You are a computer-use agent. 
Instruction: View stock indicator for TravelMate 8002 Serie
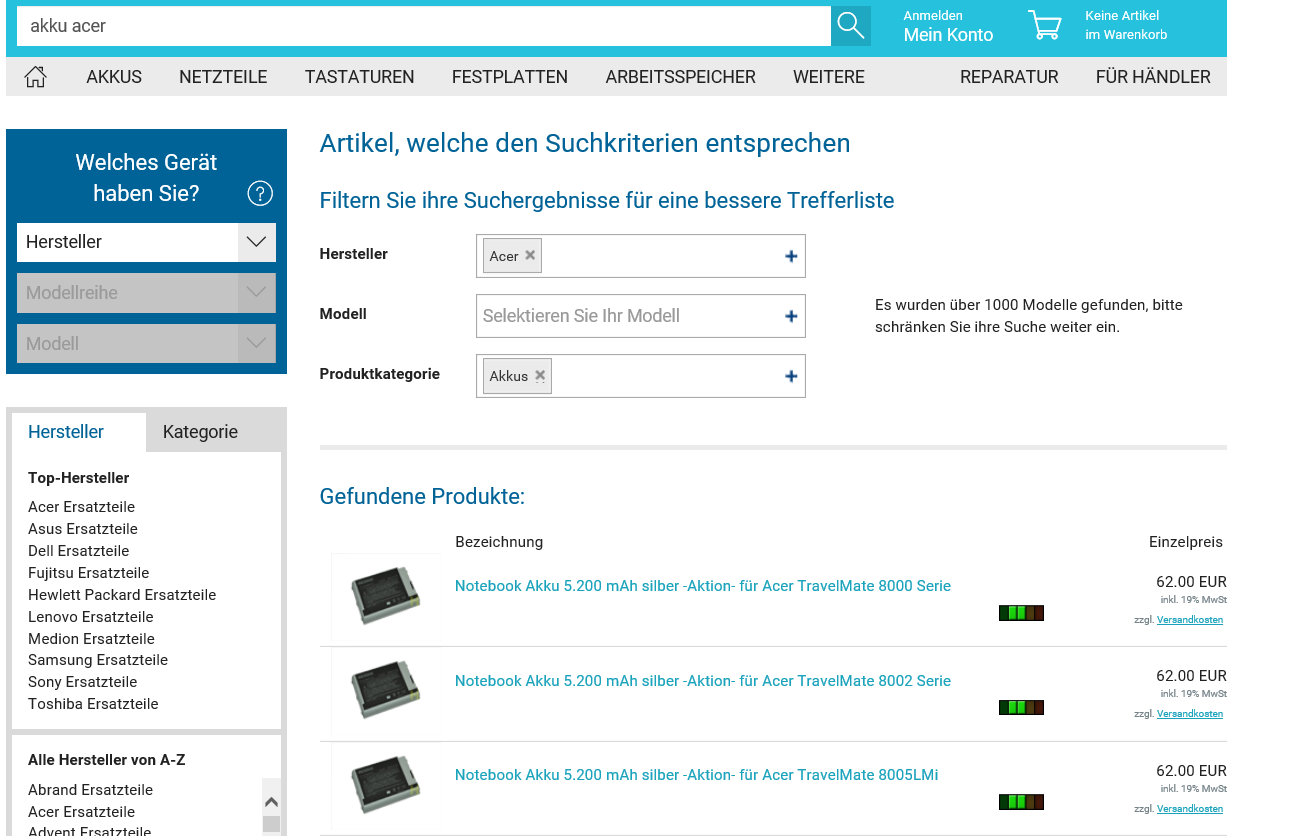click(1021, 707)
